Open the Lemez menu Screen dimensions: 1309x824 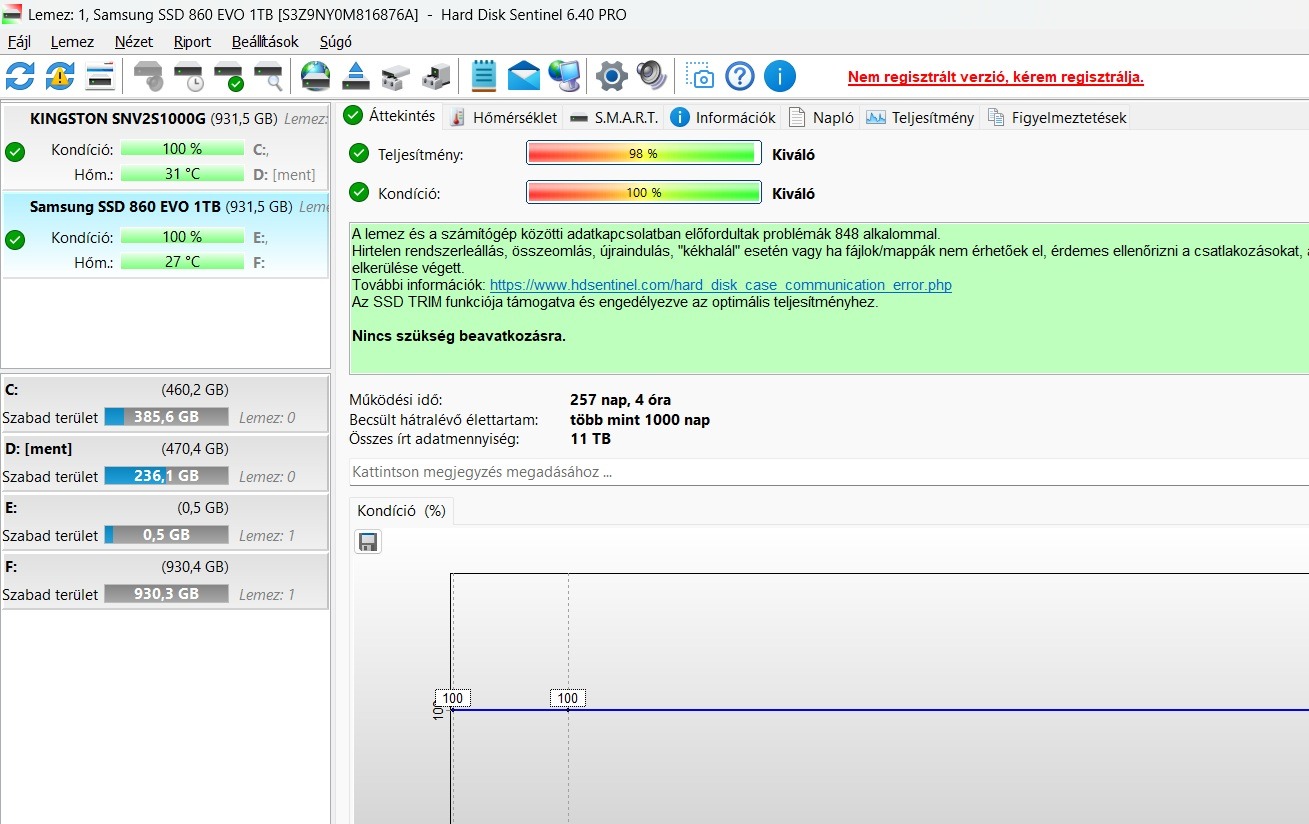(72, 42)
